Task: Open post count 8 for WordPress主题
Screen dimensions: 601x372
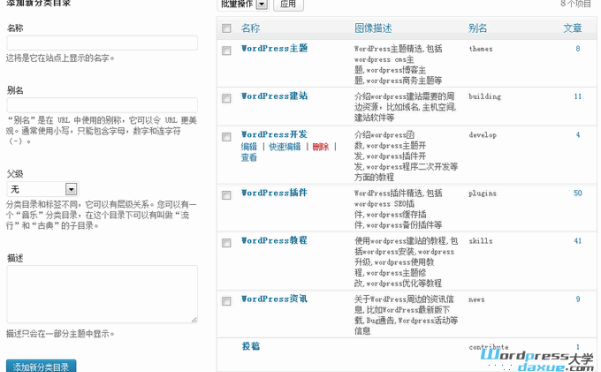Action: pos(578,49)
